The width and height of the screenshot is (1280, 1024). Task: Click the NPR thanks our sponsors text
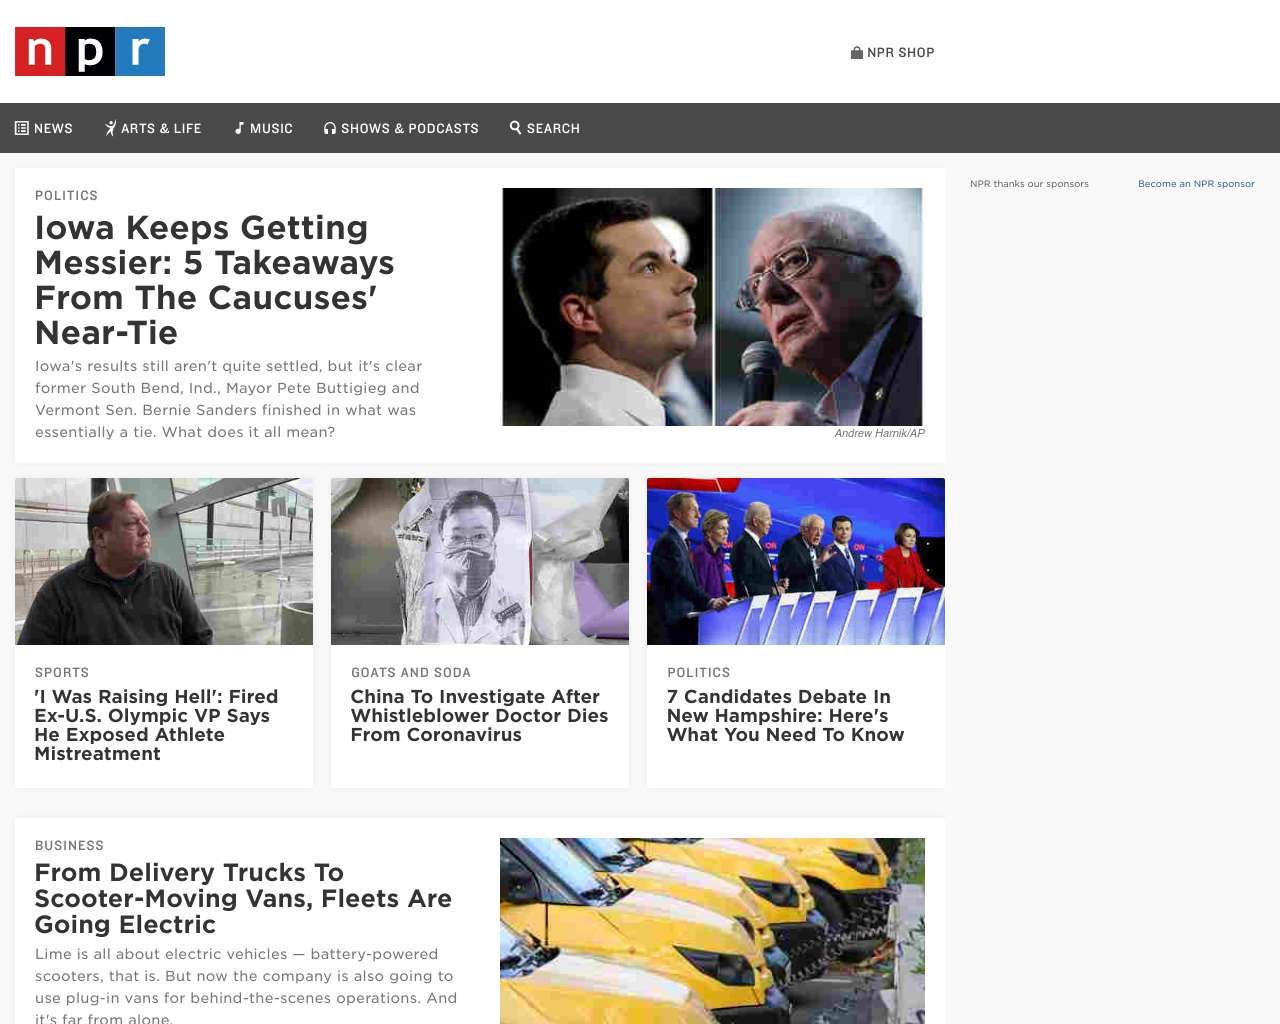click(x=1029, y=184)
